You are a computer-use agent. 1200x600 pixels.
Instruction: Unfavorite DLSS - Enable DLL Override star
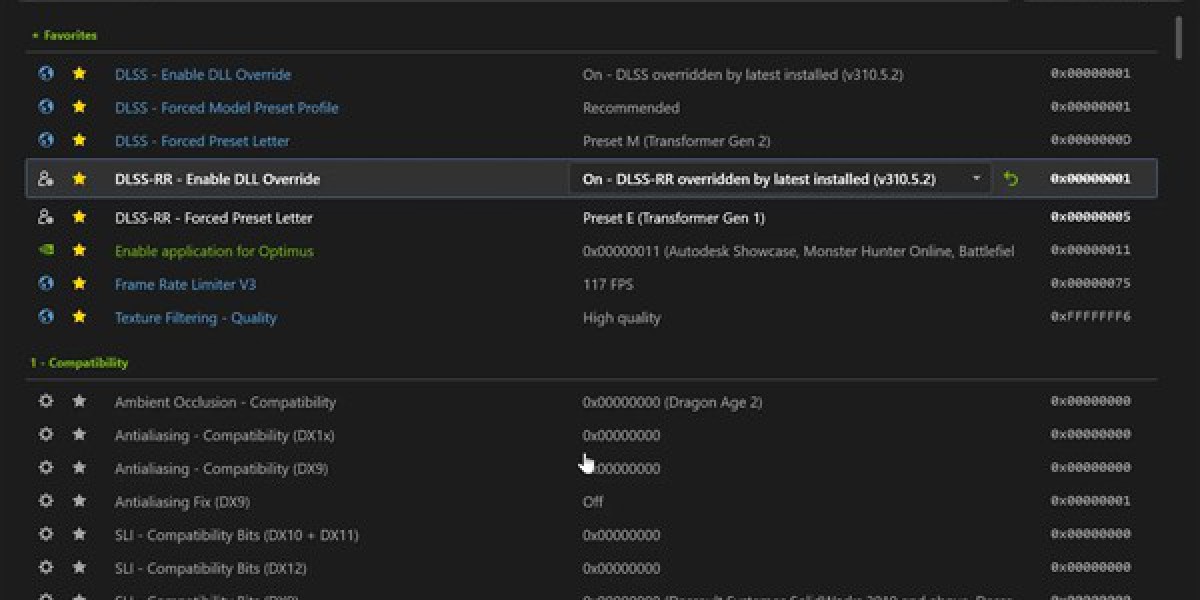point(79,74)
